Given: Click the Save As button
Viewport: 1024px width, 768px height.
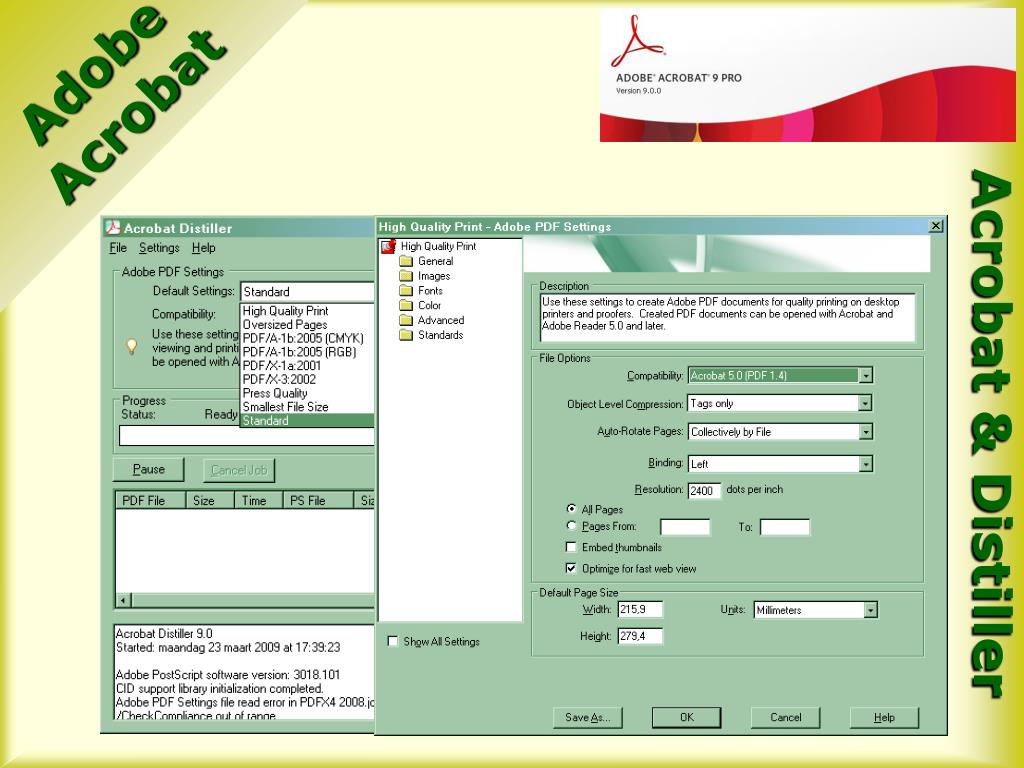Looking at the screenshot, I should tap(588, 717).
